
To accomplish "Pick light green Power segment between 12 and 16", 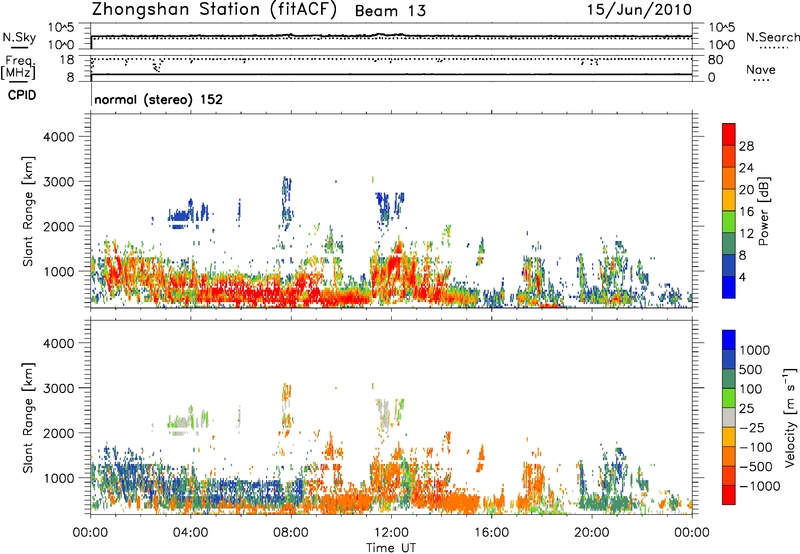I will [x=729, y=222].
